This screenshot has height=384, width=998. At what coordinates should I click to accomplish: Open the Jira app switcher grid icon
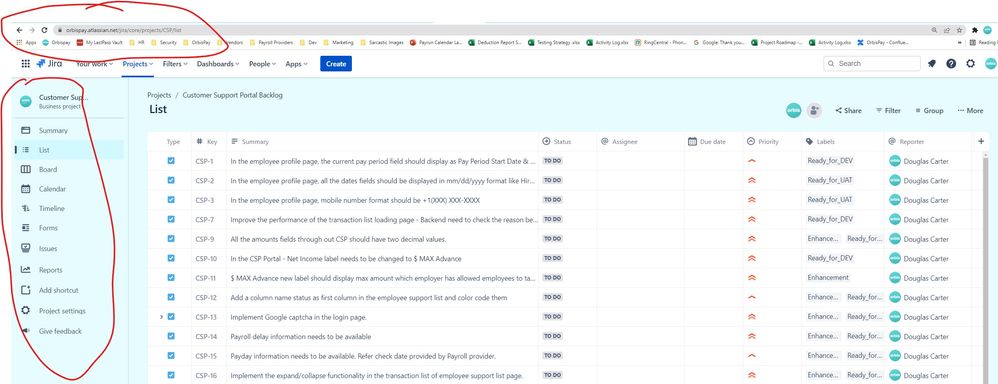coord(25,64)
